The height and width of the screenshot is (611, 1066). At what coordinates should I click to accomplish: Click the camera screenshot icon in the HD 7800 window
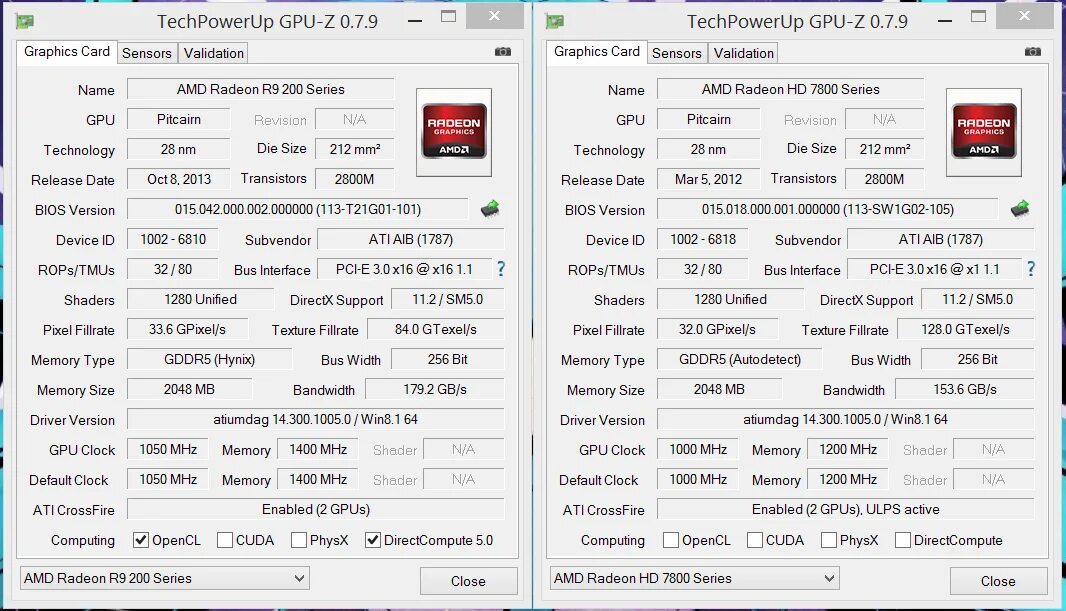pos(1033,52)
